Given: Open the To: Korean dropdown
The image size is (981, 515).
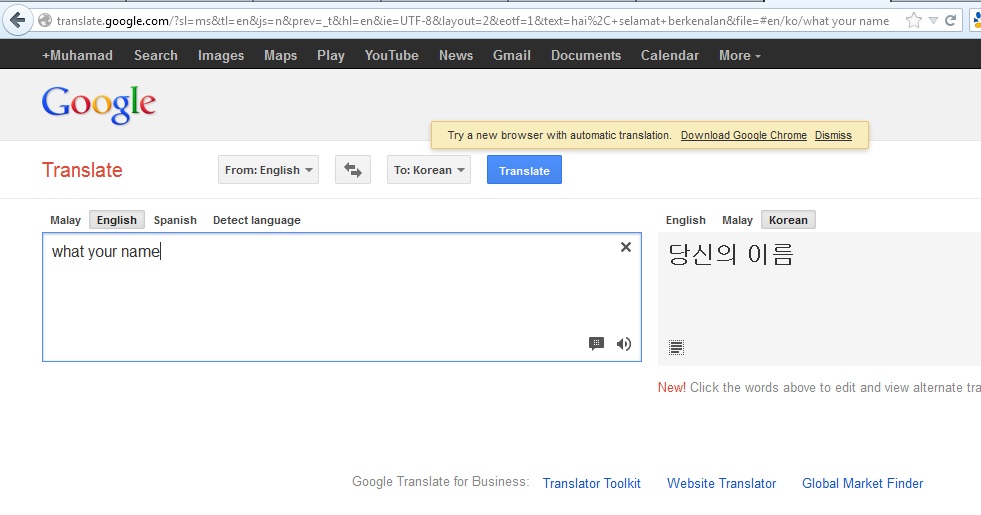Looking at the screenshot, I should pos(429,170).
